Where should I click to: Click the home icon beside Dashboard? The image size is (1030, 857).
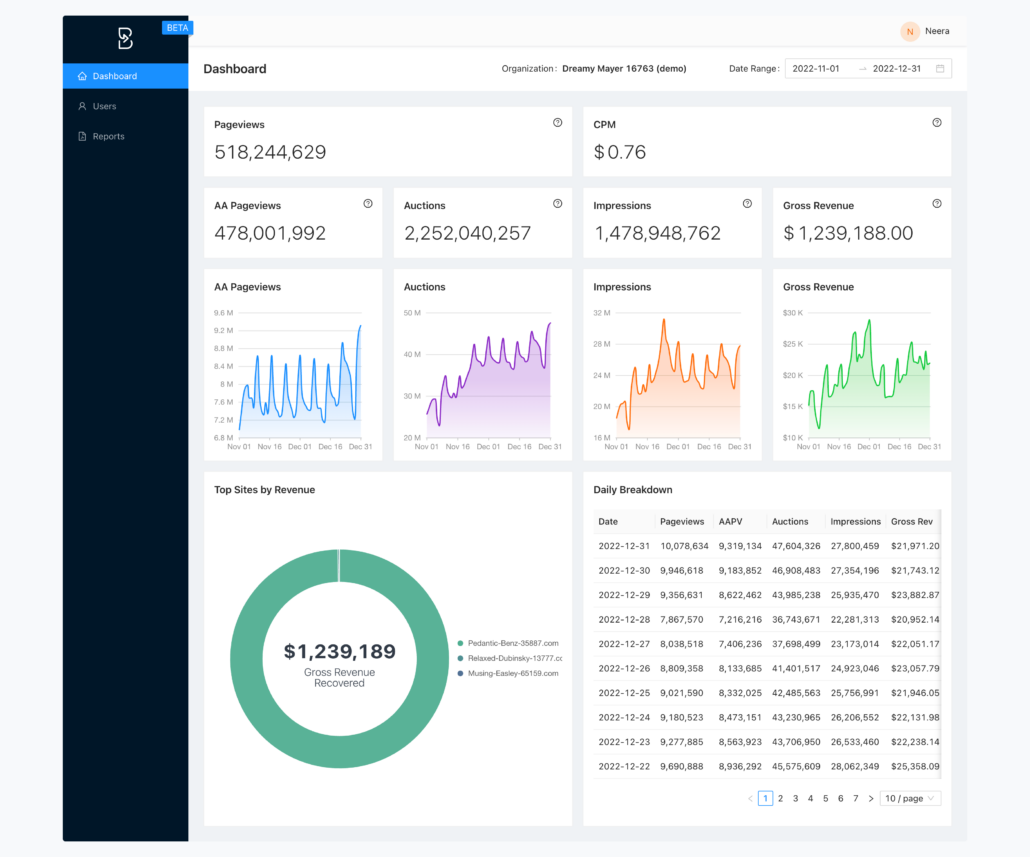(82, 75)
